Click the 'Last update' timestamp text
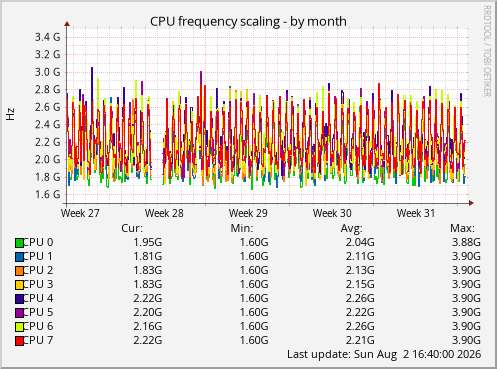Image resolution: width=497 pixels, height=369 pixels. pos(384,354)
